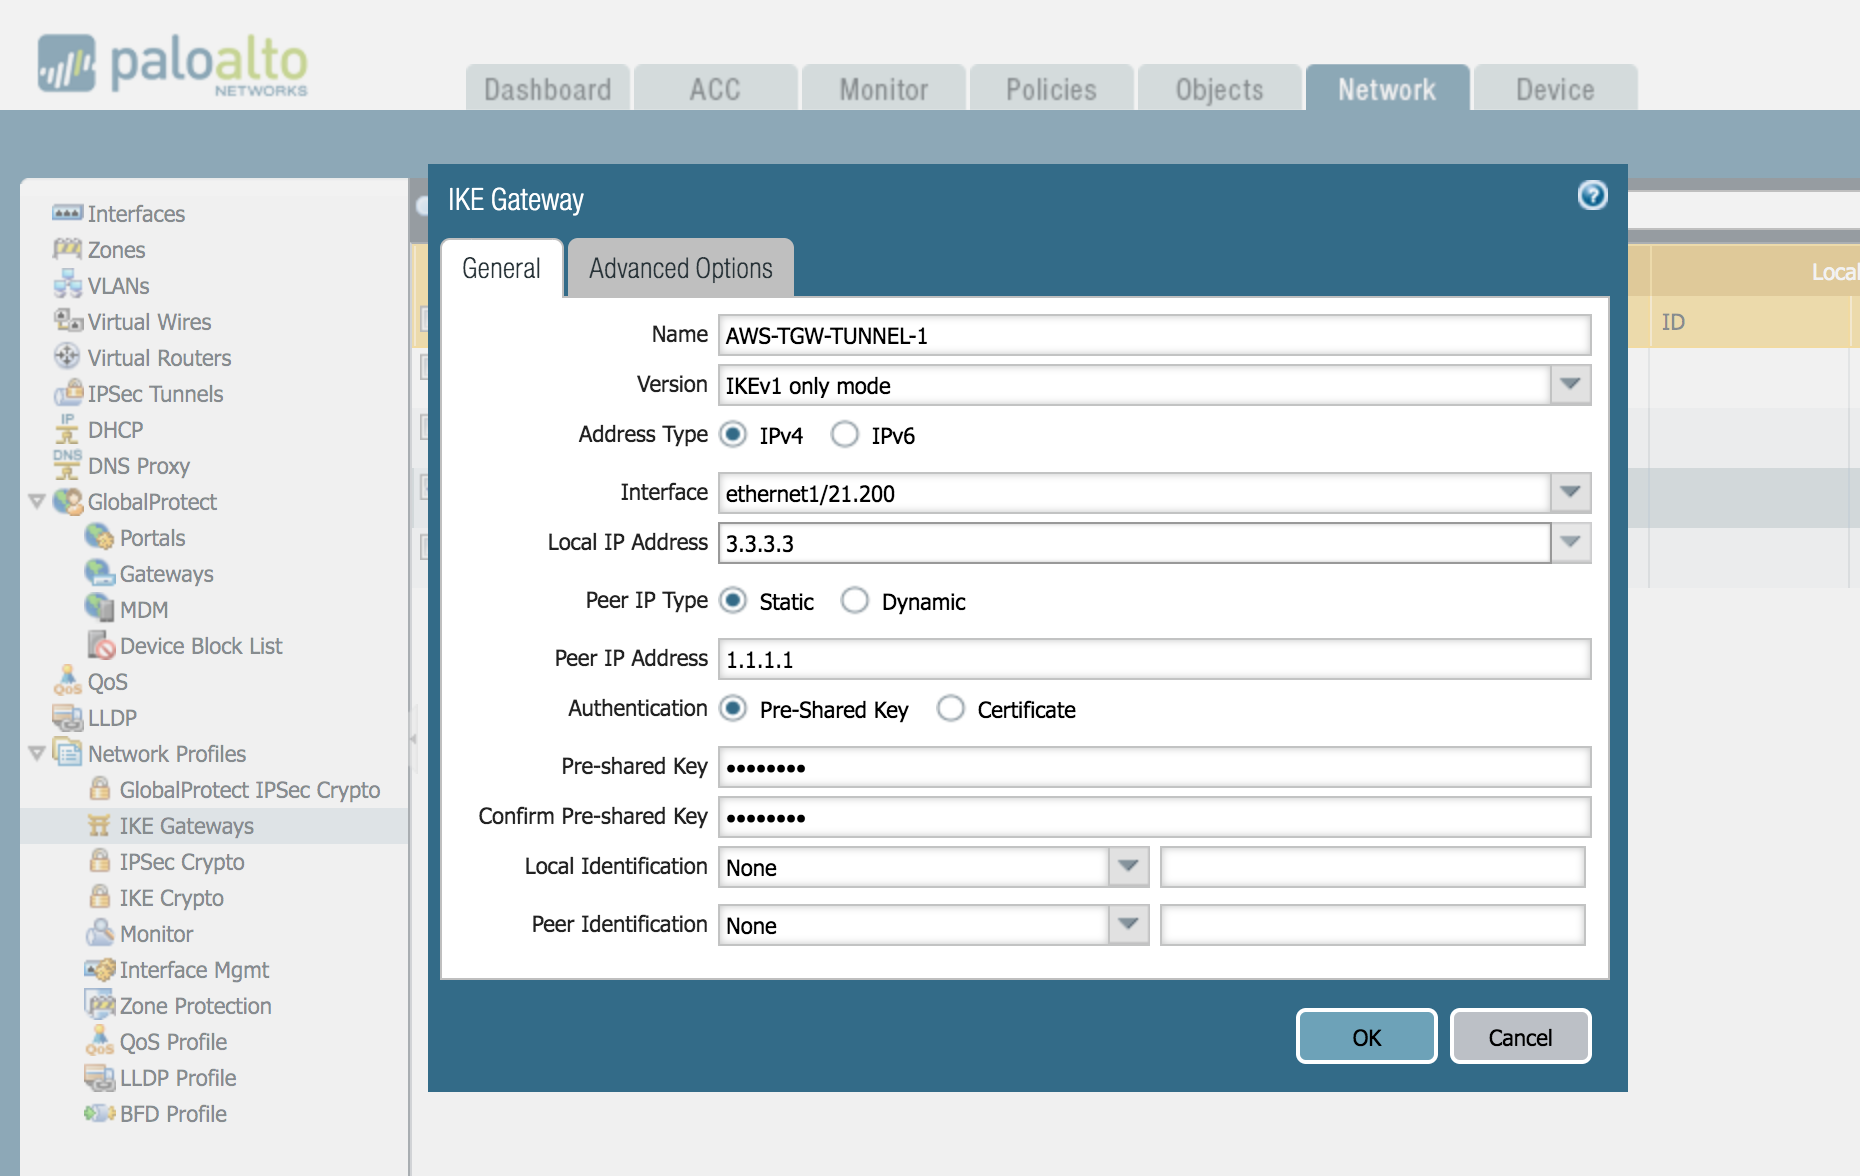Screen dimensions: 1860x1176
Task: Click the Confirm Pre-shared Key field
Action: [1154, 817]
